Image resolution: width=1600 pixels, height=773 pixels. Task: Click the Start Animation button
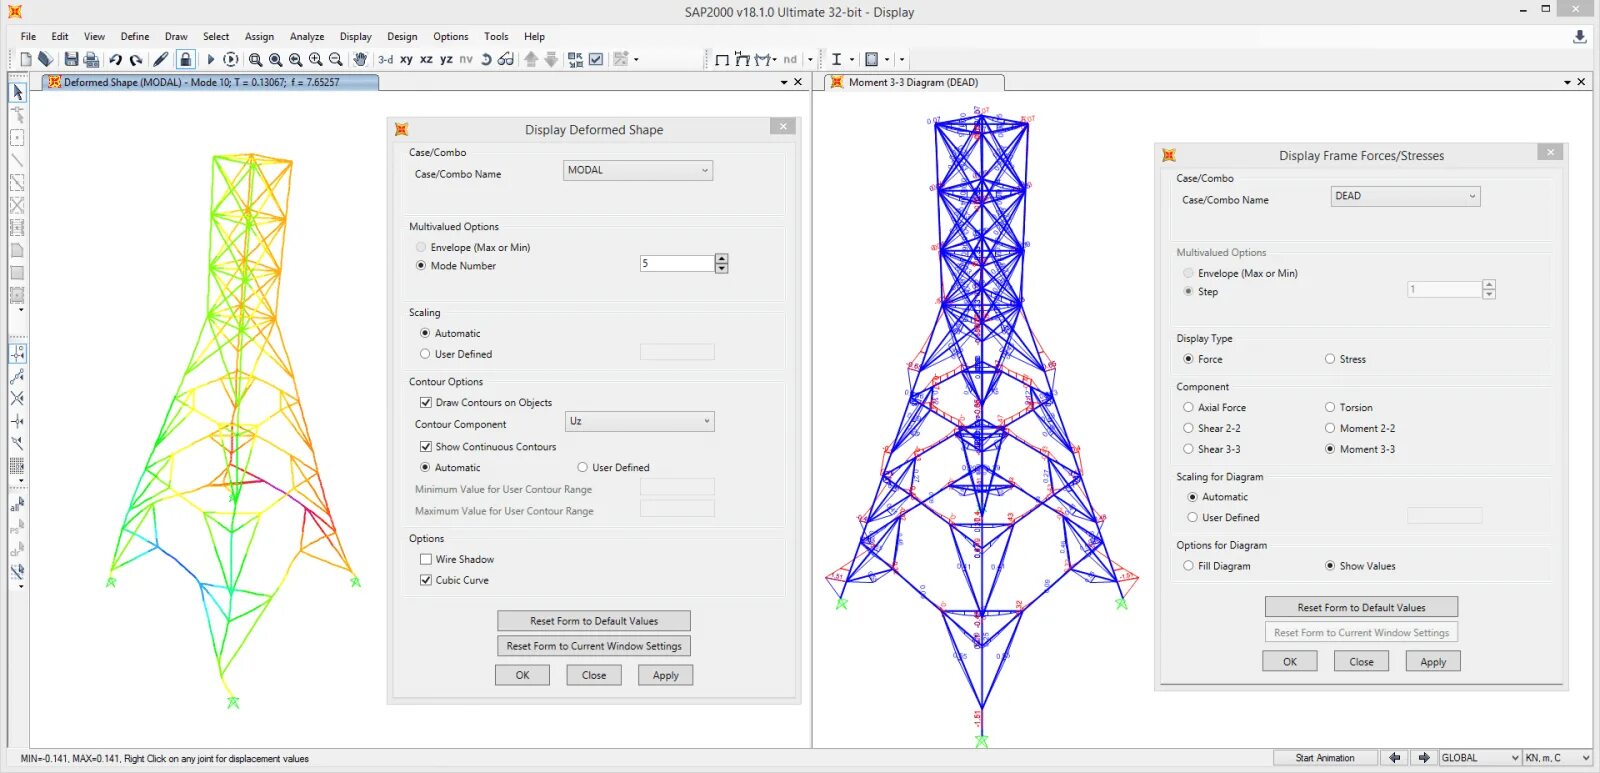point(1325,758)
